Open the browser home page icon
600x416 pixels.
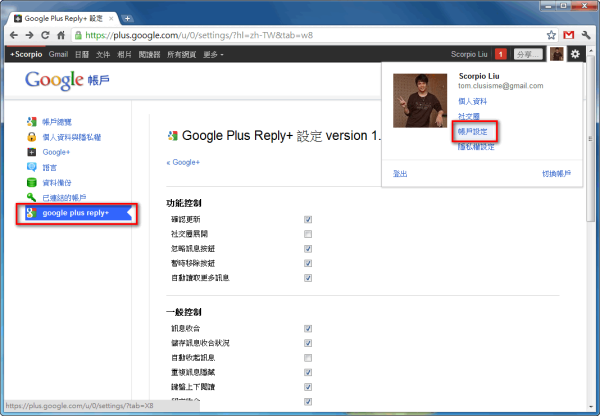pos(61,35)
